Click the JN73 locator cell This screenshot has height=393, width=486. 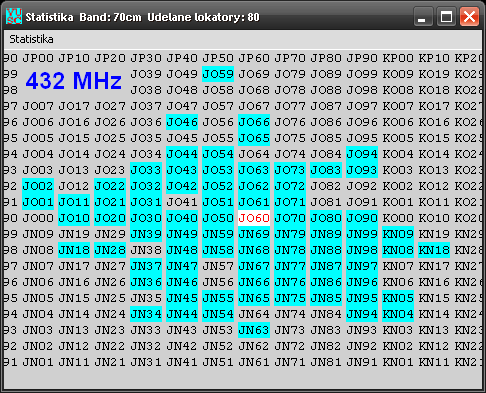coord(290,330)
